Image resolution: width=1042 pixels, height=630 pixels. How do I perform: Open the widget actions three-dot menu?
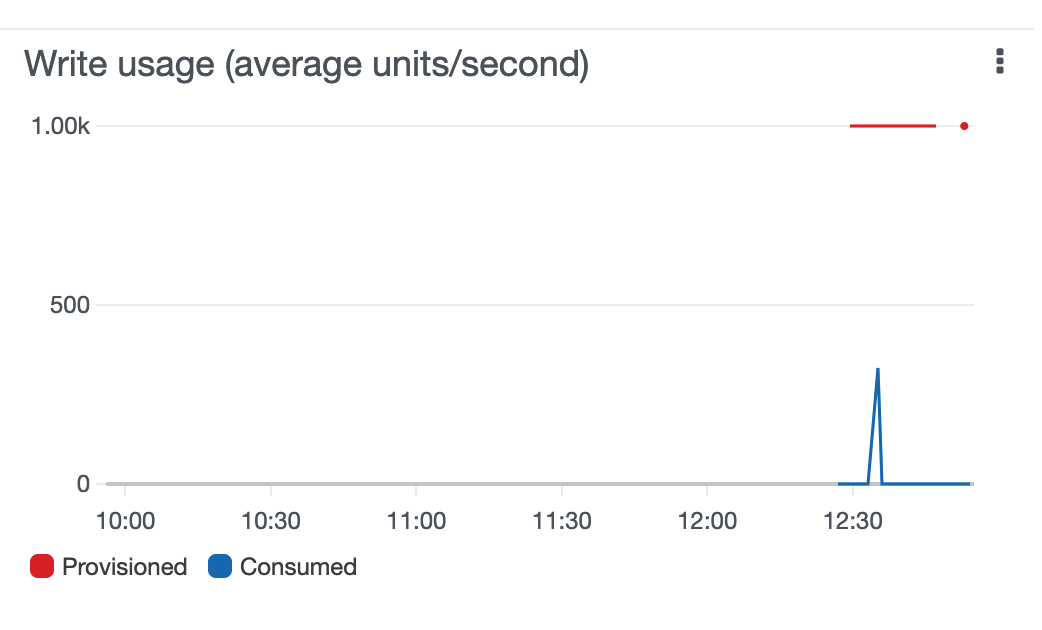tap(999, 61)
